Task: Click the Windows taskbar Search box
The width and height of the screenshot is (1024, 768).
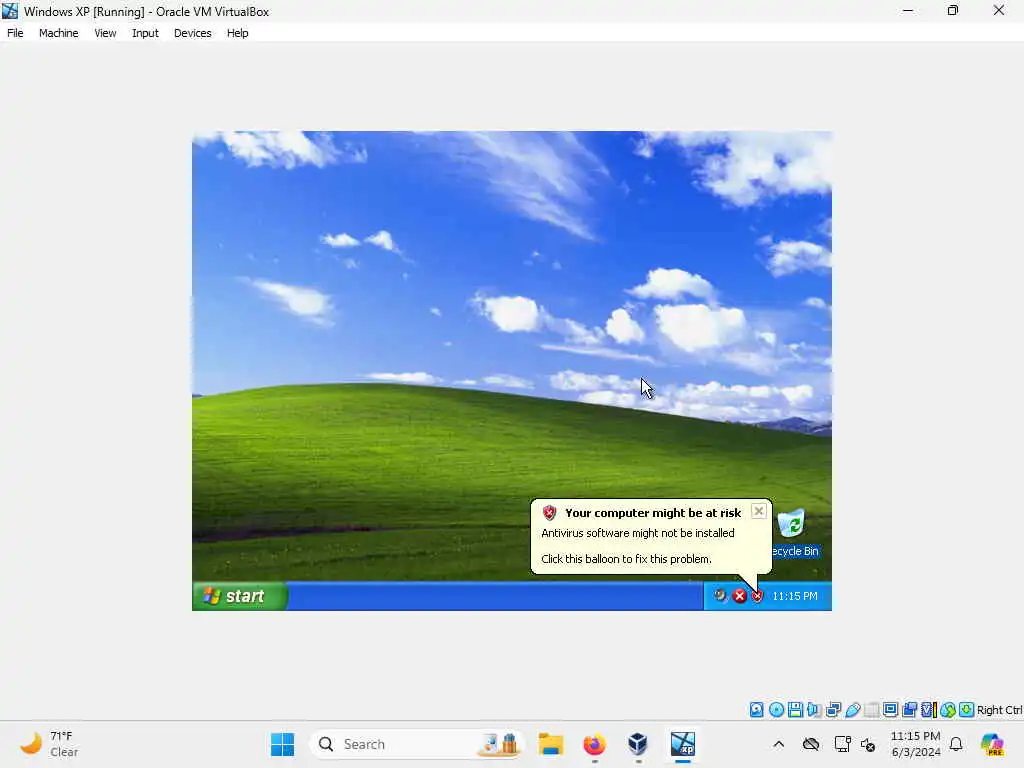Action: pos(416,744)
